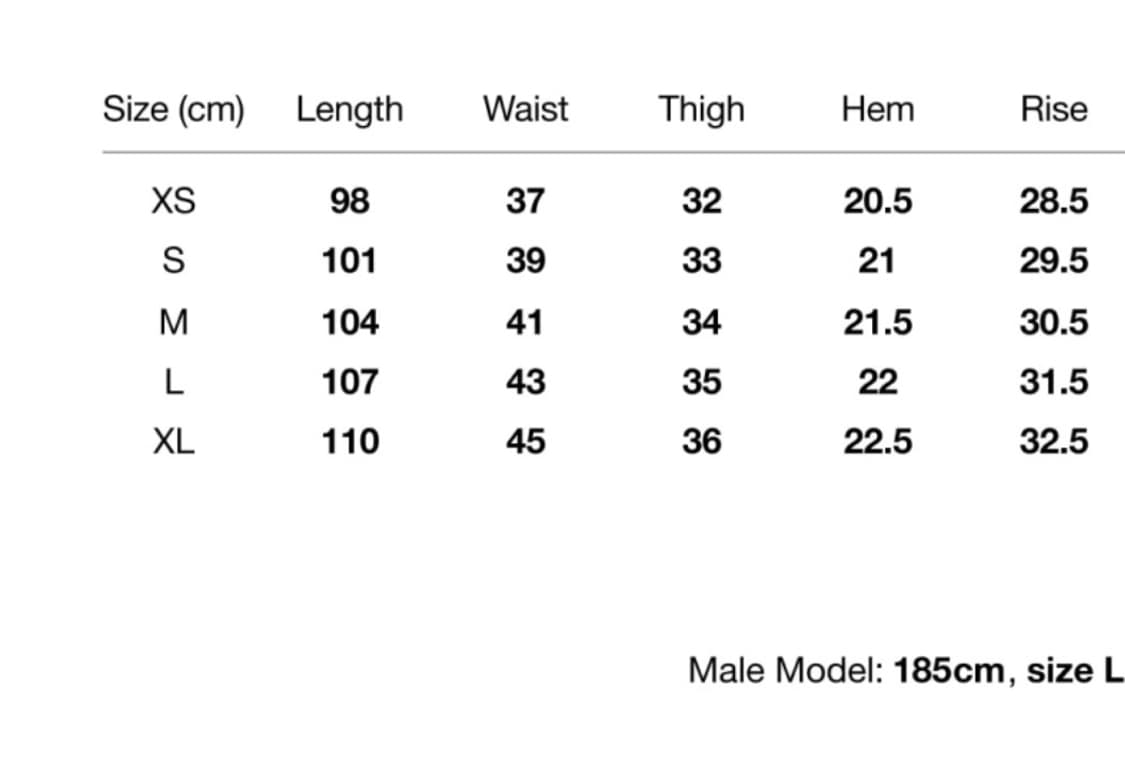Select the Thigh column header
This screenshot has height=777, width=1125.
701,109
